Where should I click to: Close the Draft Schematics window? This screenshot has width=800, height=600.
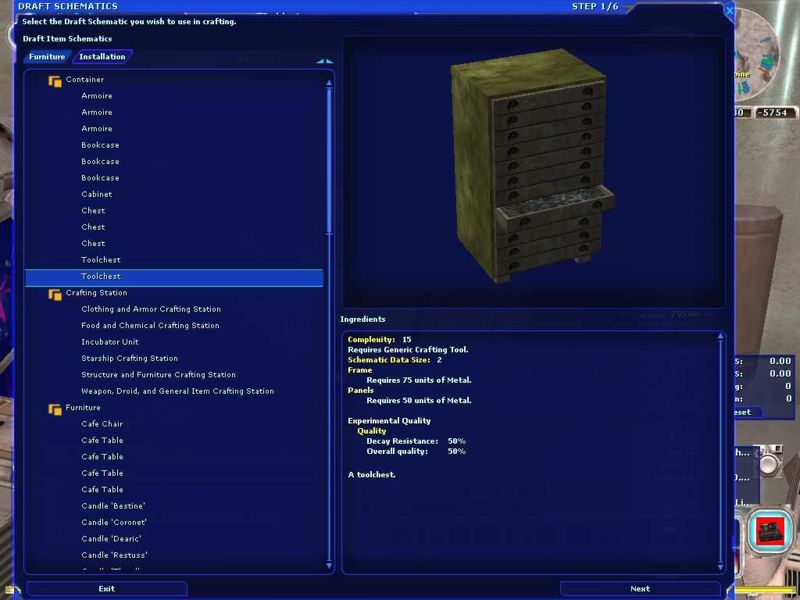pos(728,11)
